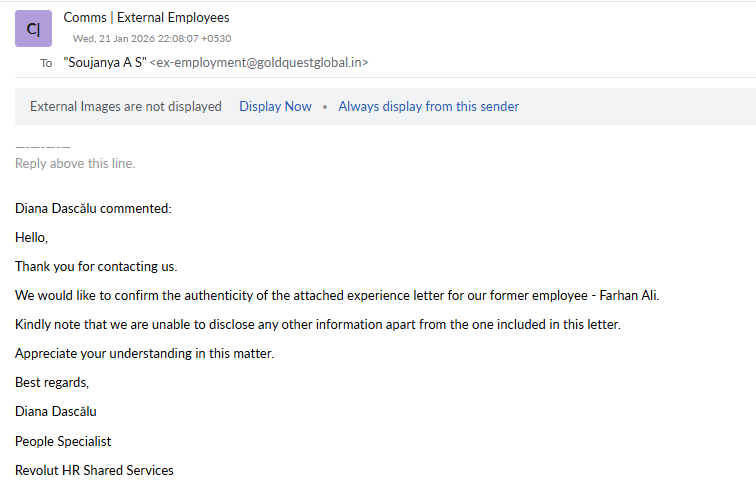Click the dashed separator line above reply note
The width and height of the screenshot is (756, 482).
[43, 148]
